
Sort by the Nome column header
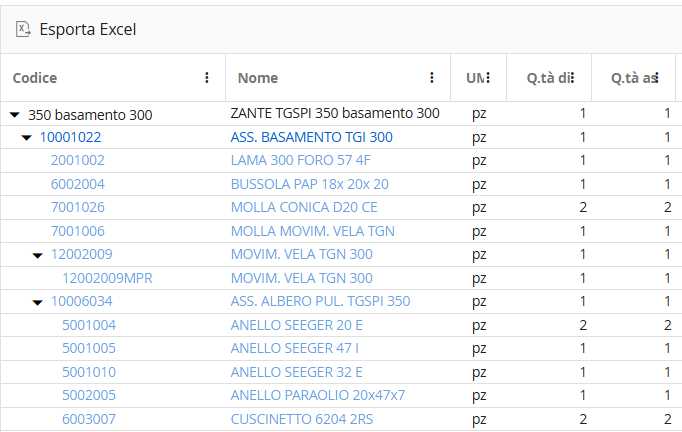(258, 78)
